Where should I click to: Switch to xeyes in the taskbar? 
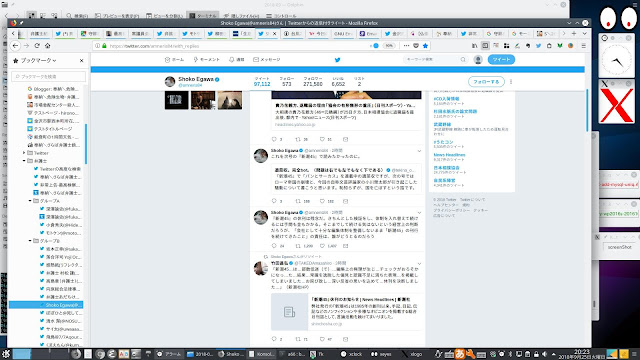coord(381,354)
